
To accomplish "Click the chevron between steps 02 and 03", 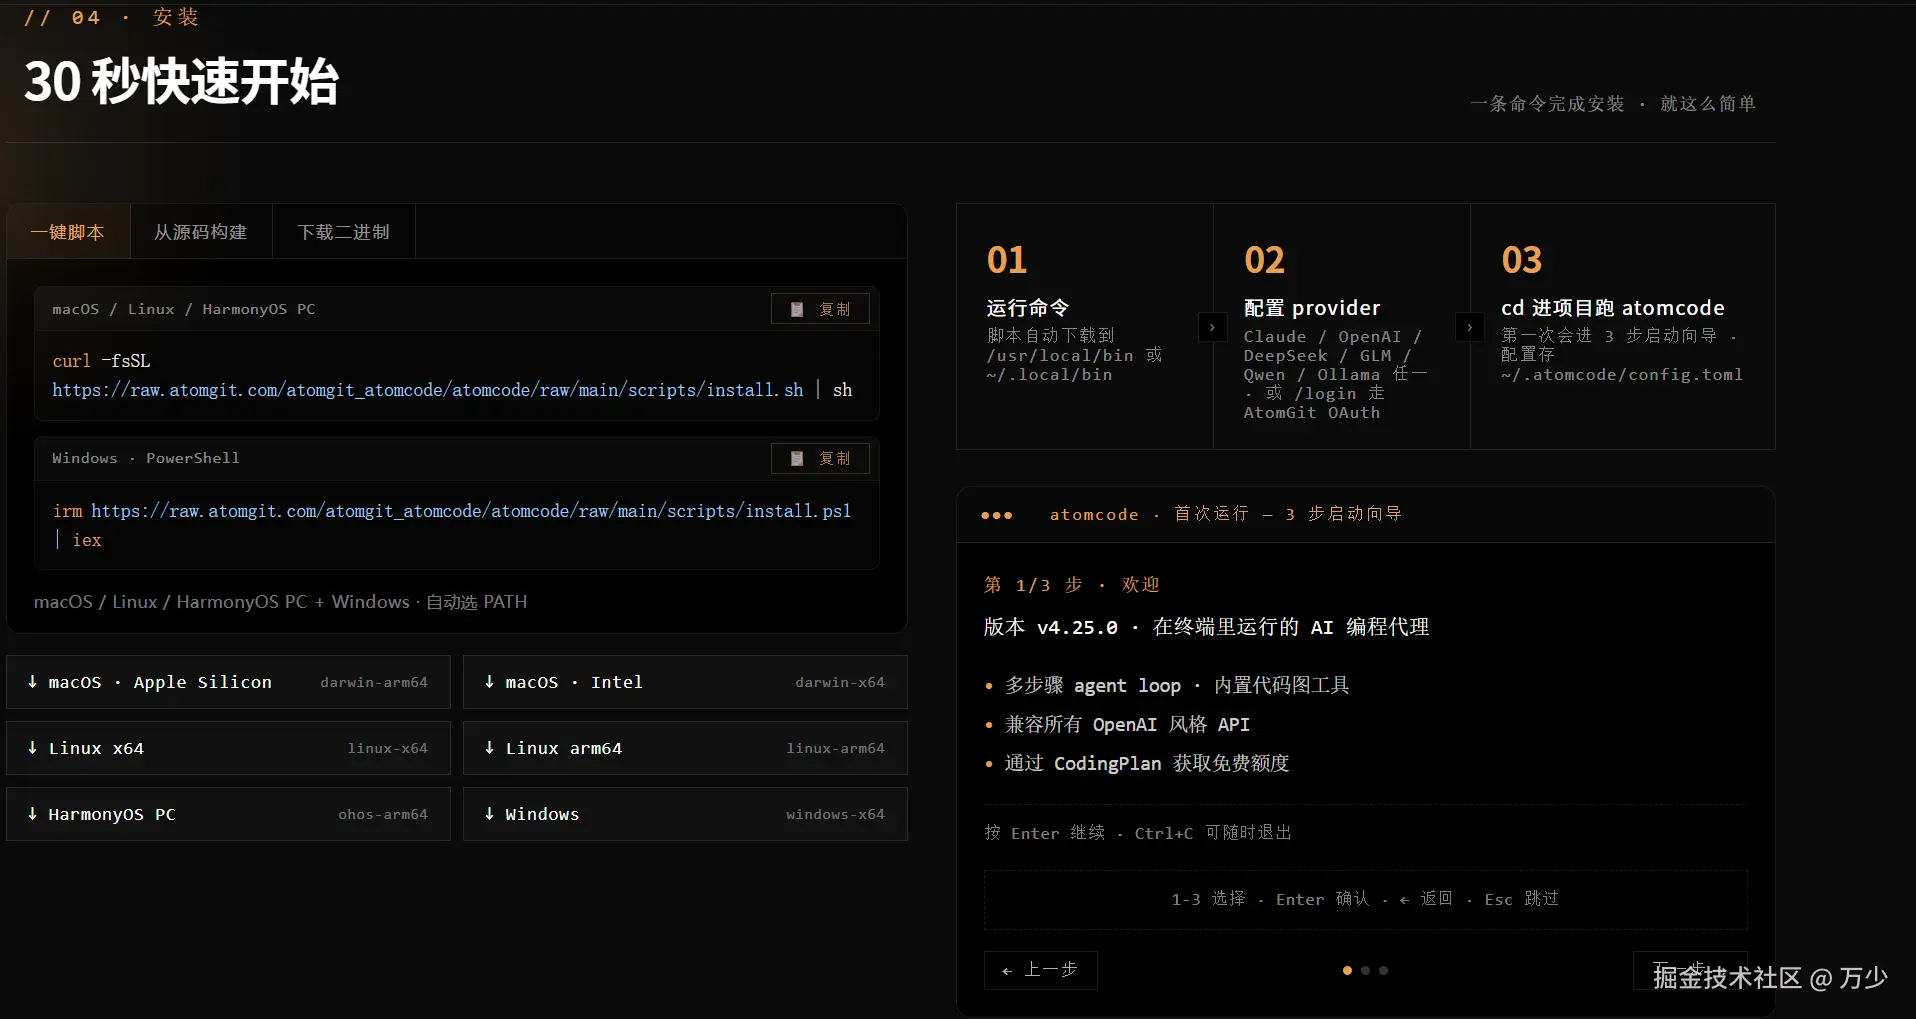I will point(1469,327).
